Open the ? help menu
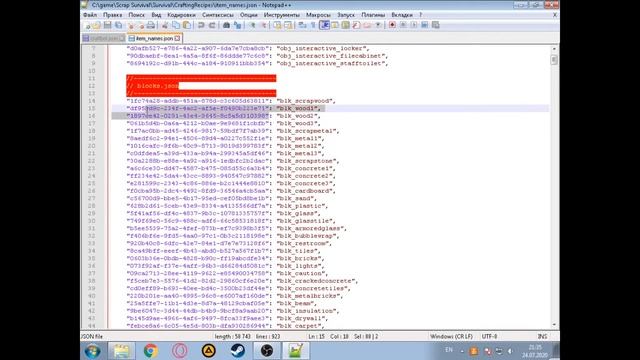Viewport: 640px width, 360px height. [x=420, y=15]
